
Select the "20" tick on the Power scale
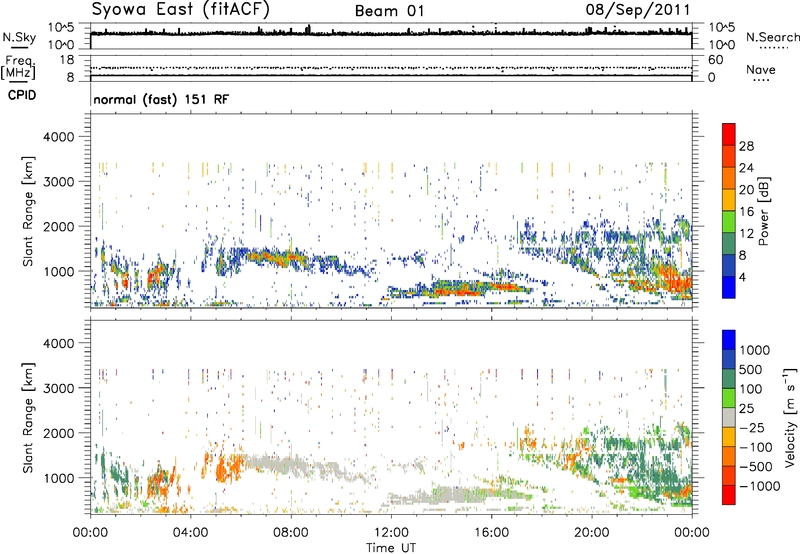(746, 190)
